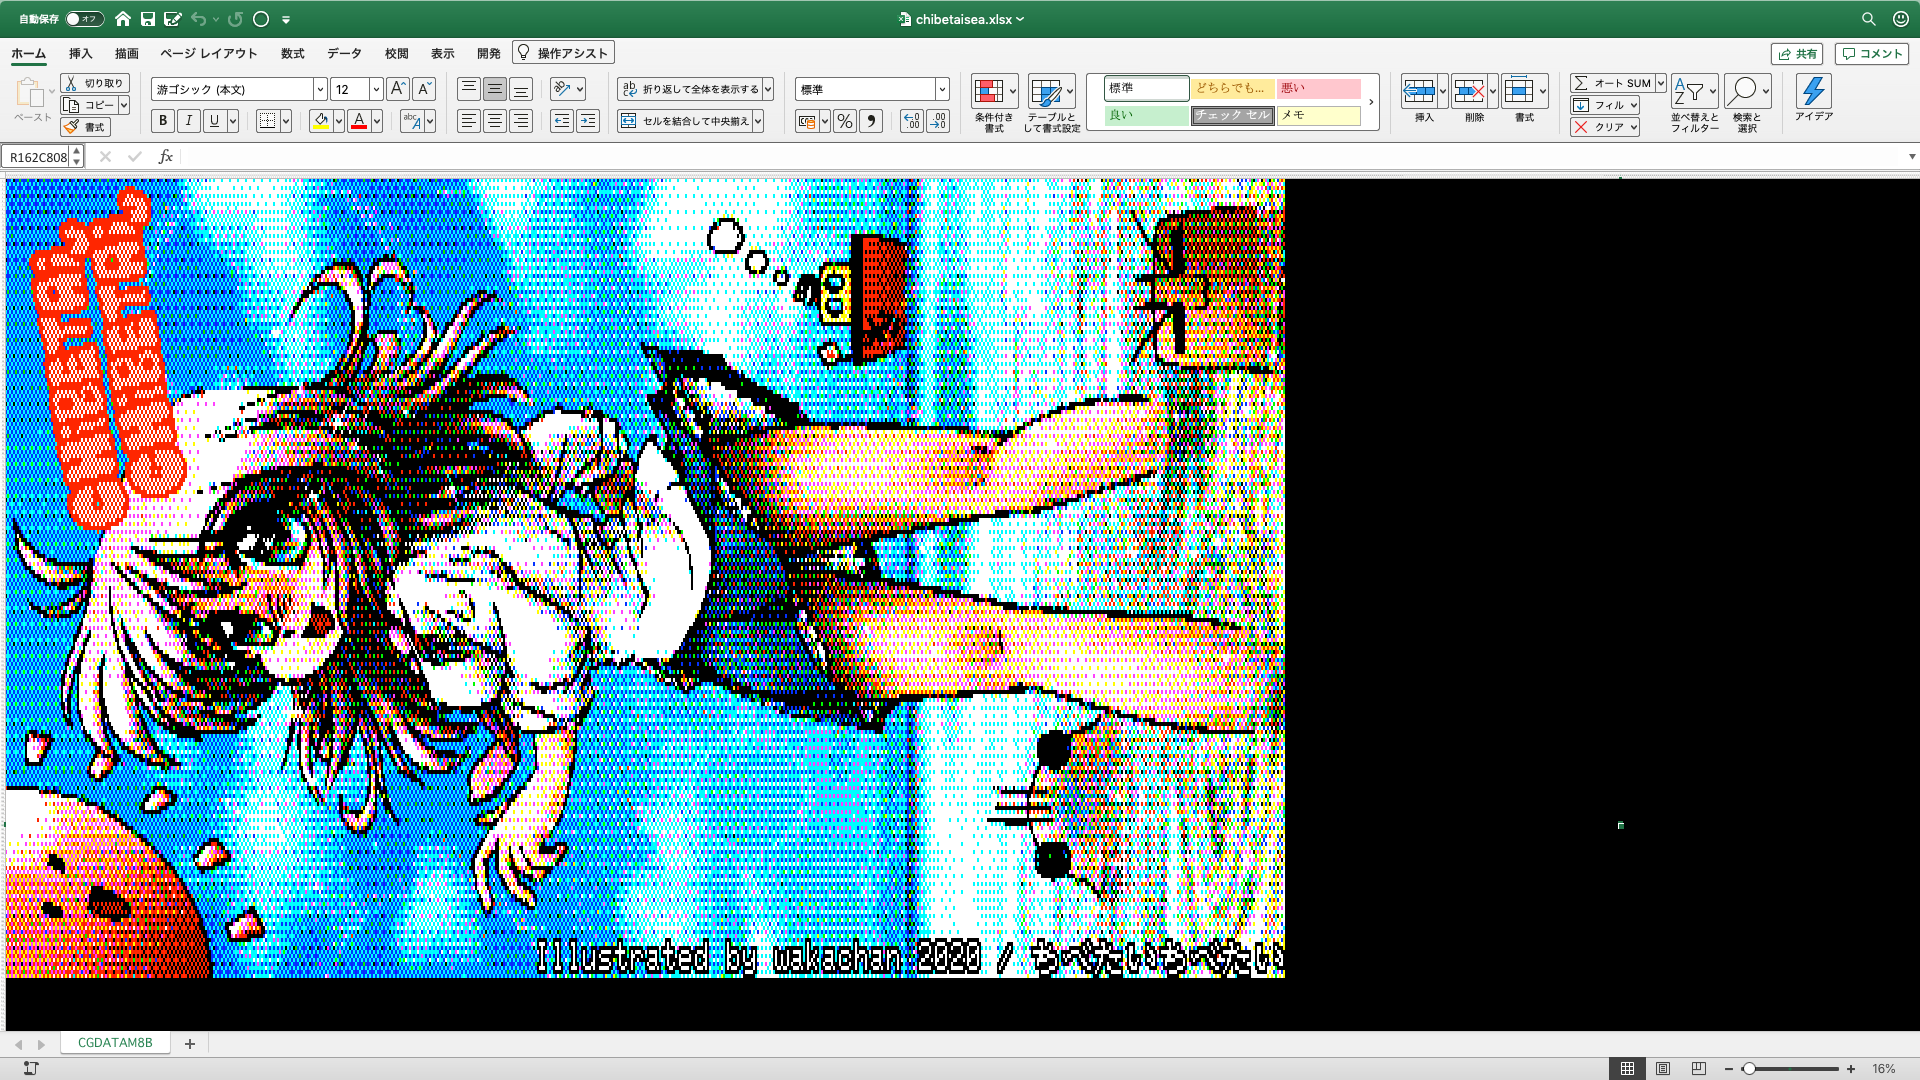Open the Review (校閲) ribbon tab
The image size is (1920, 1080).
pos(396,53)
